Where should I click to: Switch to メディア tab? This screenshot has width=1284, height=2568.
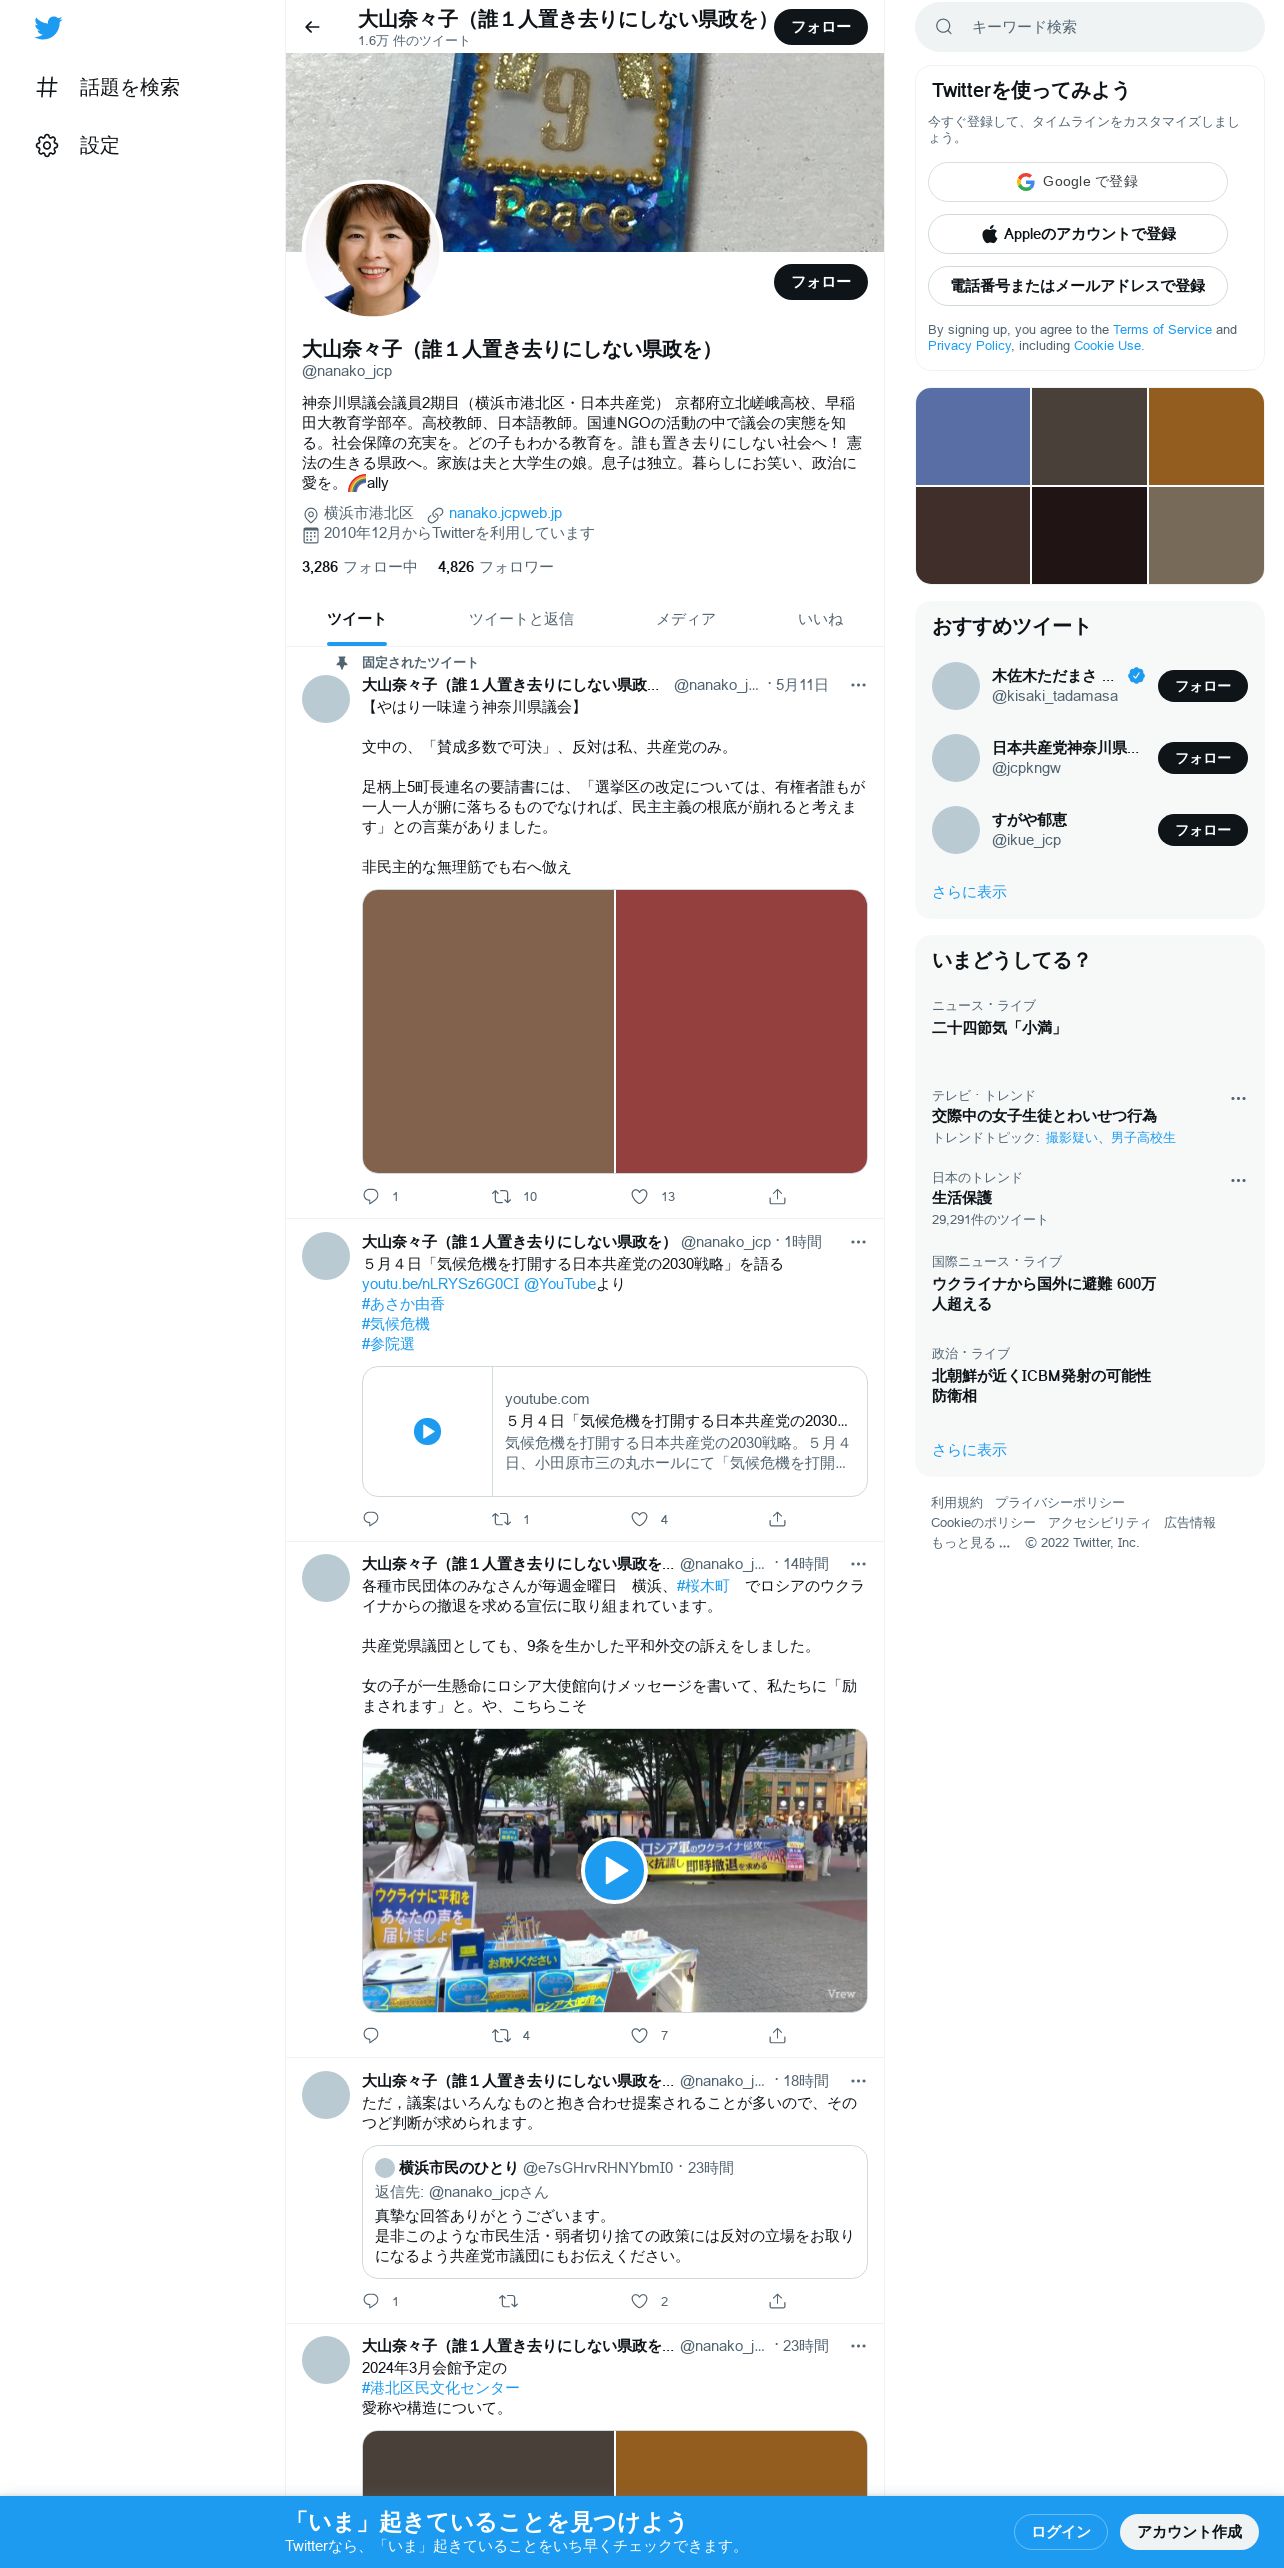[x=686, y=619]
